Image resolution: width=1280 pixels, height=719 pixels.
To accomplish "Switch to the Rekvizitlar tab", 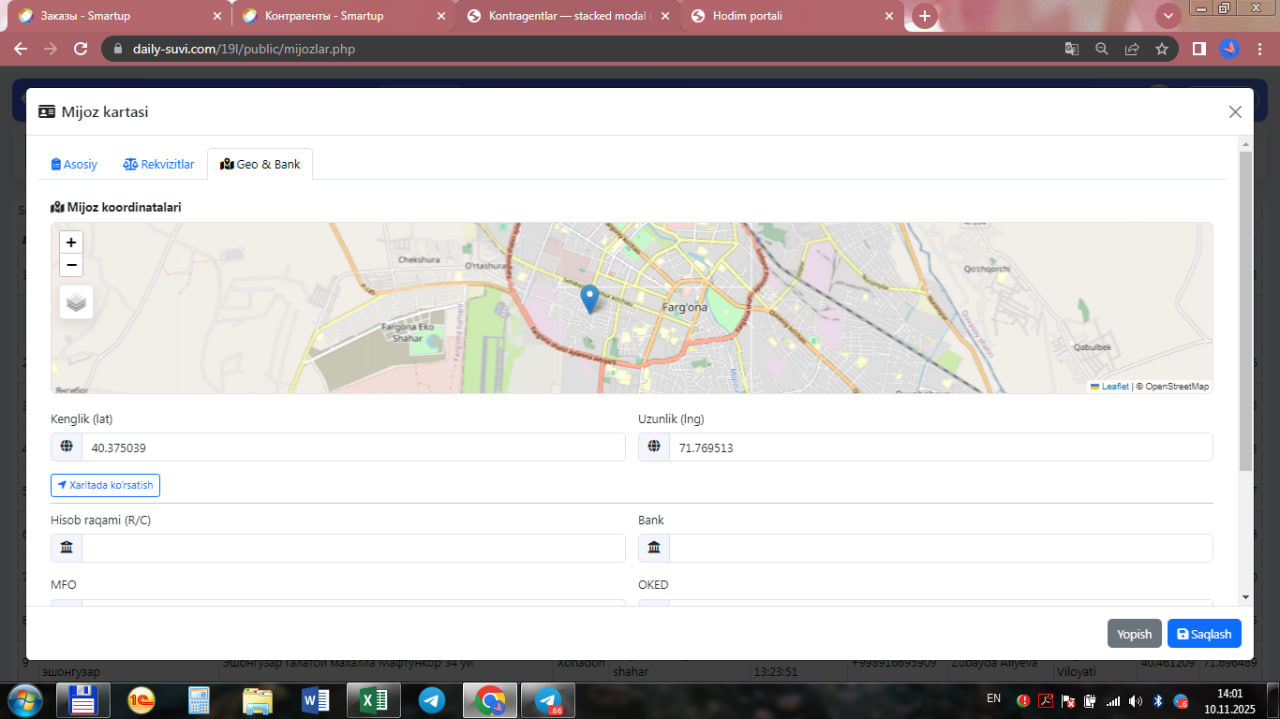I will (158, 164).
